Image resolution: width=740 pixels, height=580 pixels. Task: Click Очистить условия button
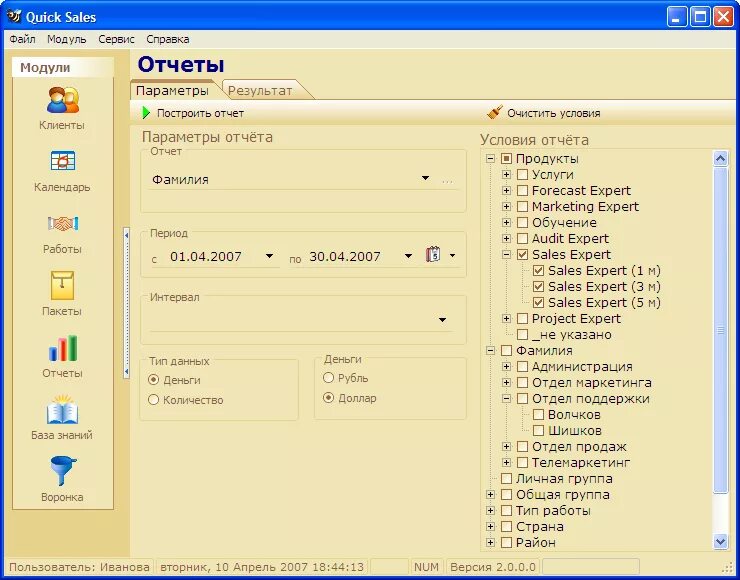543,113
